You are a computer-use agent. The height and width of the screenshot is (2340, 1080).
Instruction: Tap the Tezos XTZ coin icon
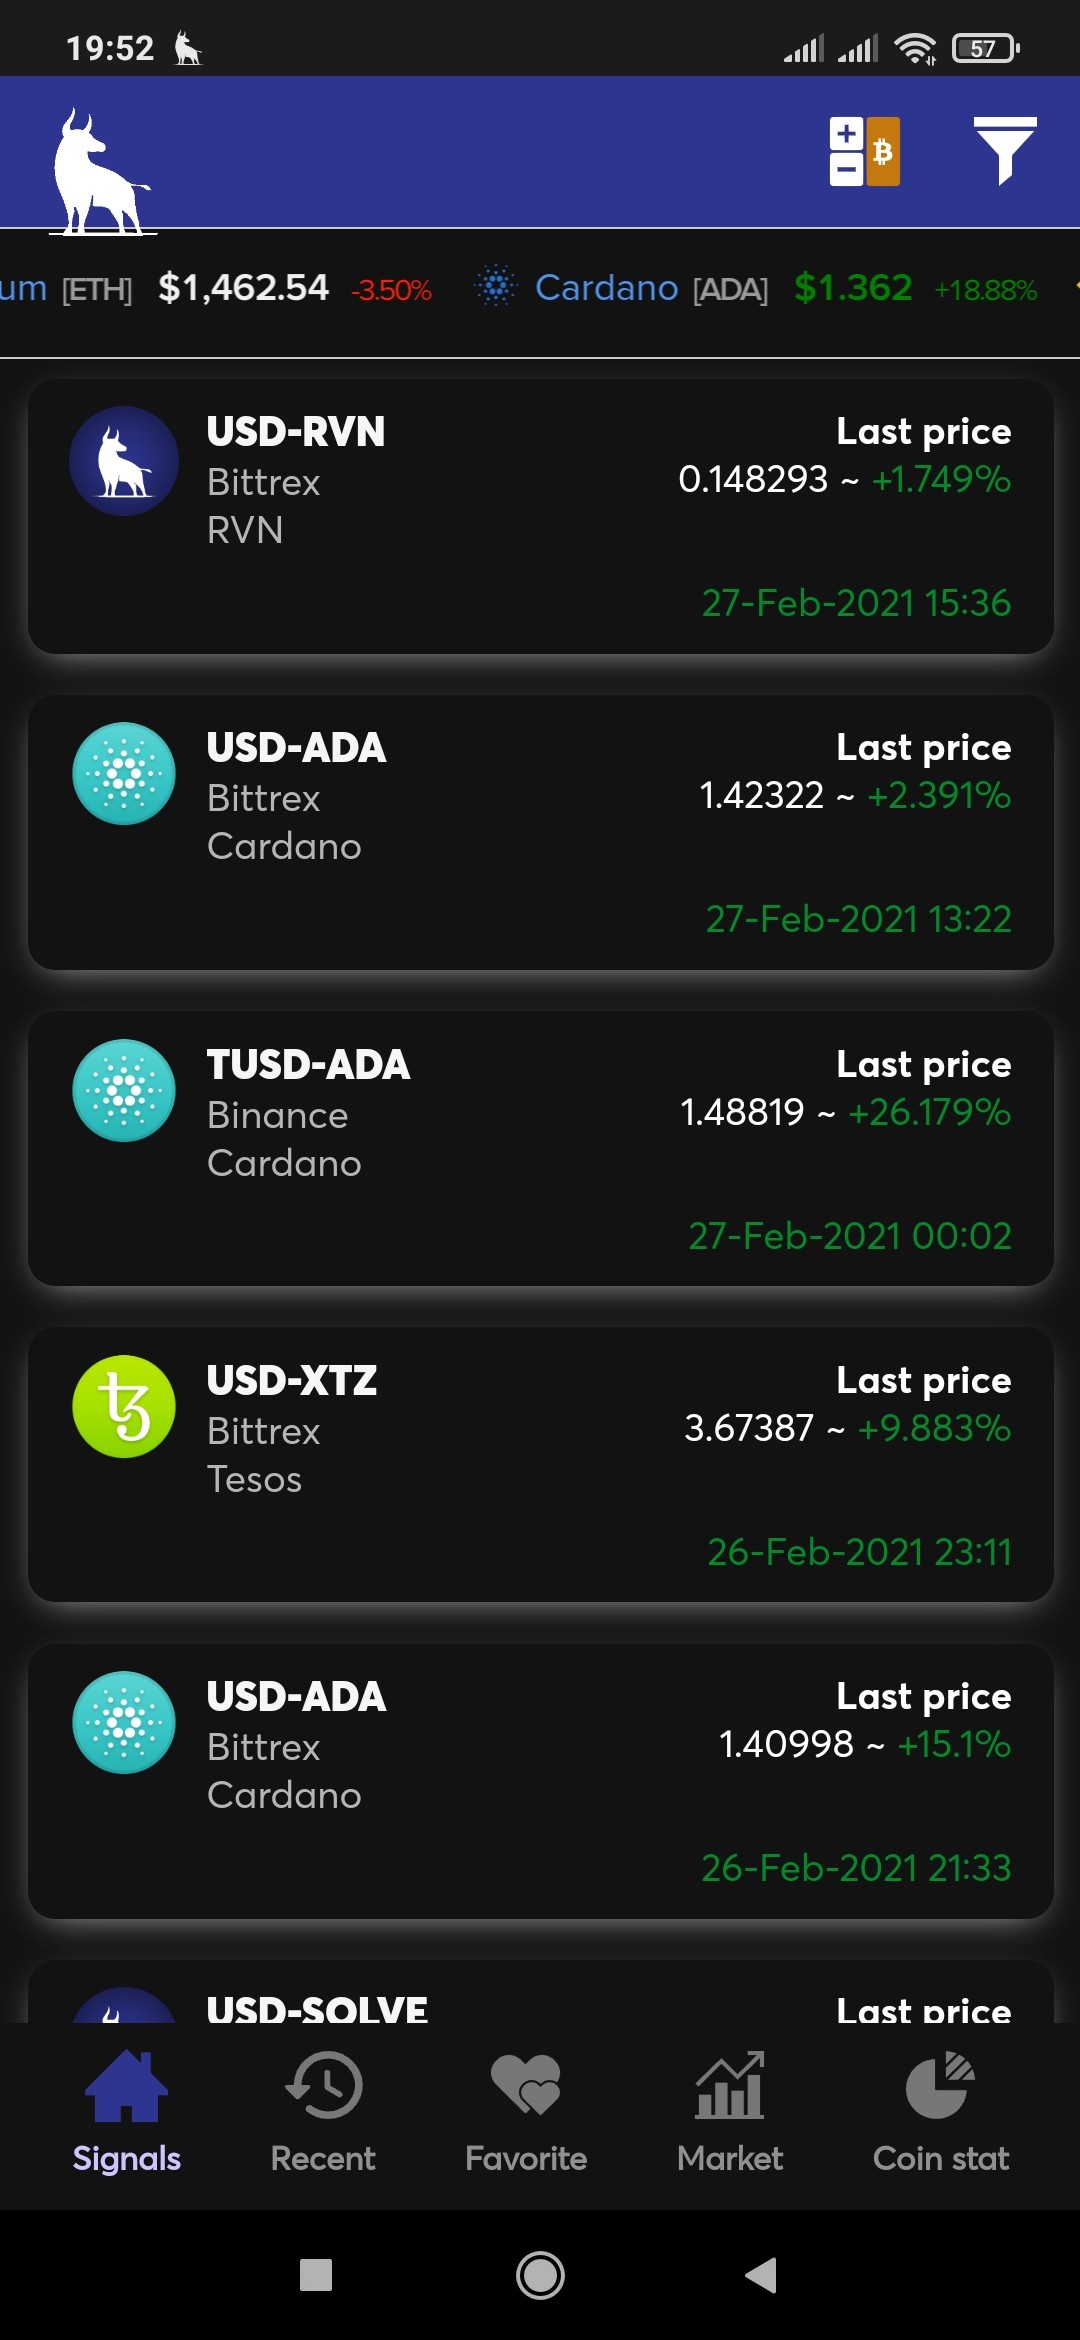(x=124, y=1406)
